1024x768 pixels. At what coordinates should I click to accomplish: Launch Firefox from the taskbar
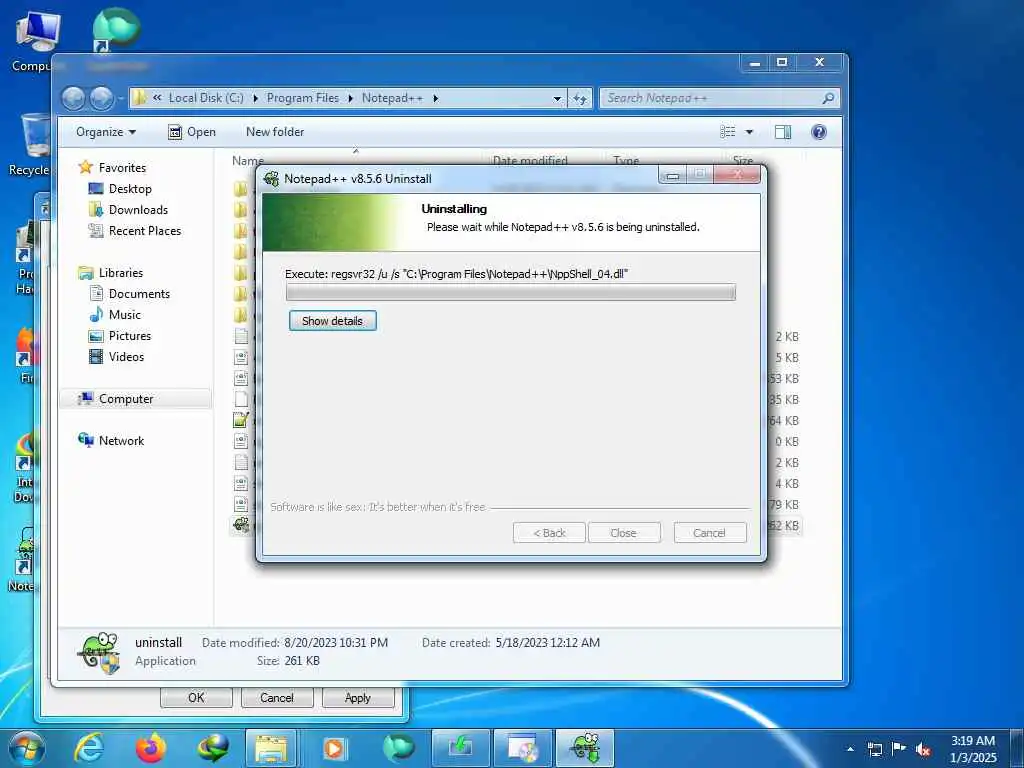pyautogui.click(x=151, y=748)
